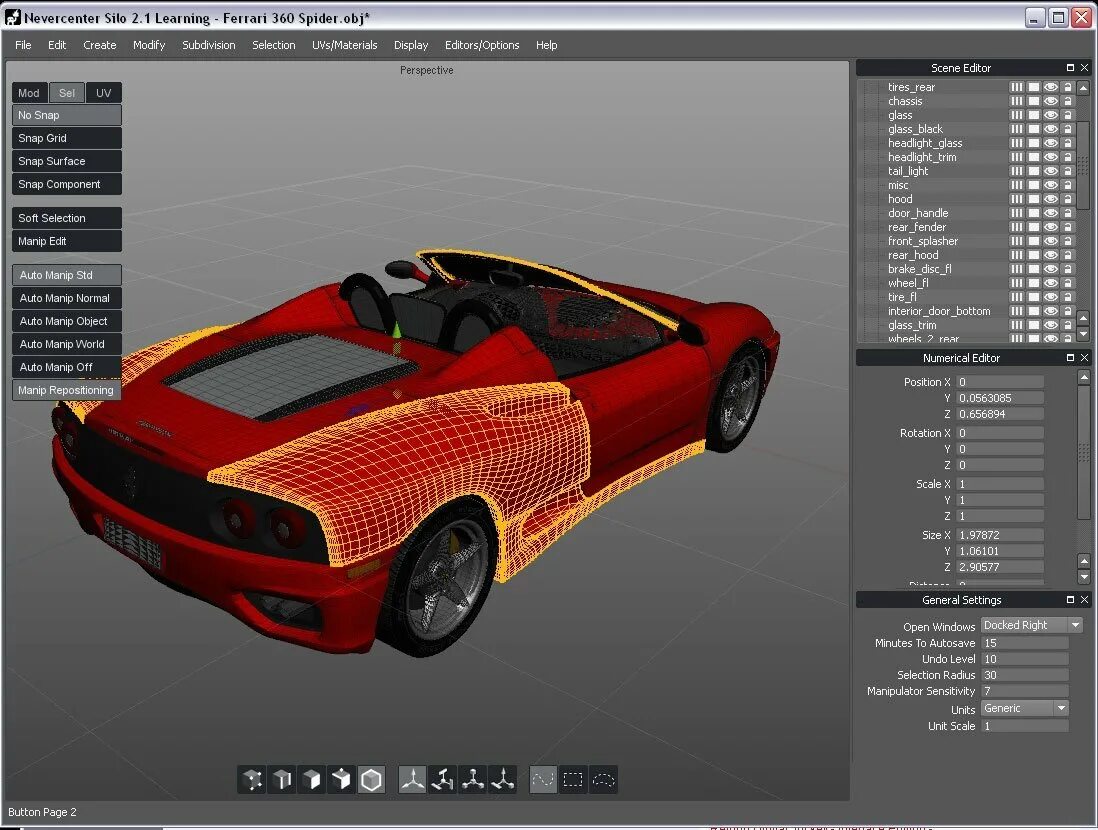
Task: Open the File menu
Action: pos(23,45)
